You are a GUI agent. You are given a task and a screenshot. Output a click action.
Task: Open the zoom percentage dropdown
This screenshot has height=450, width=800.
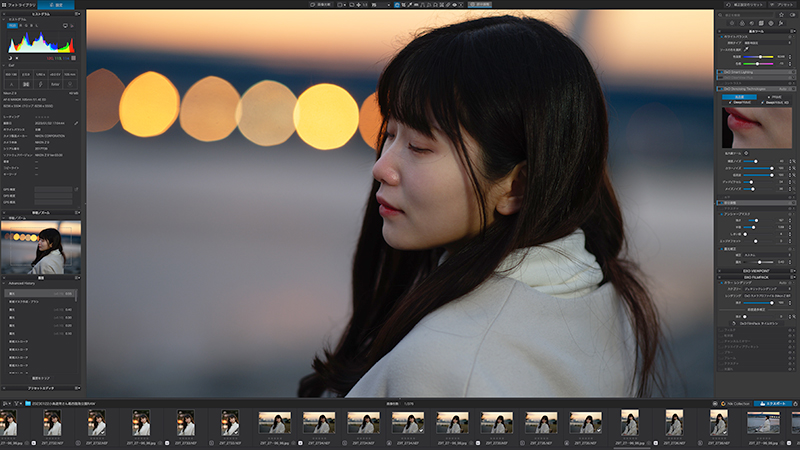point(382,5)
